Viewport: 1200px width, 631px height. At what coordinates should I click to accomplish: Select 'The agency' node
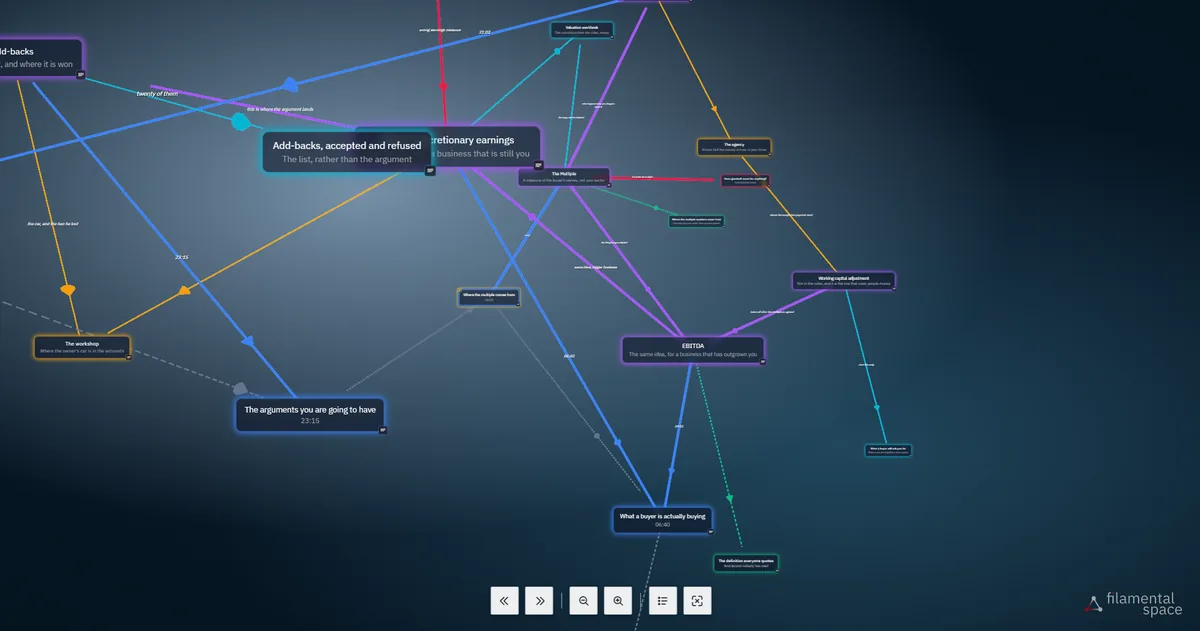click(734, 147)
